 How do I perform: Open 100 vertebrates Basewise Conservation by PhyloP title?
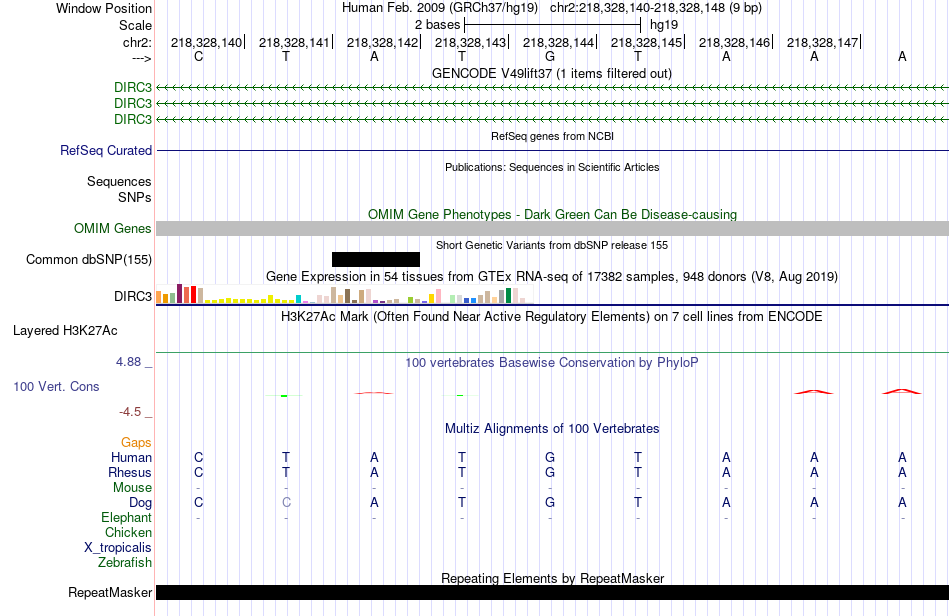[552, 363]
